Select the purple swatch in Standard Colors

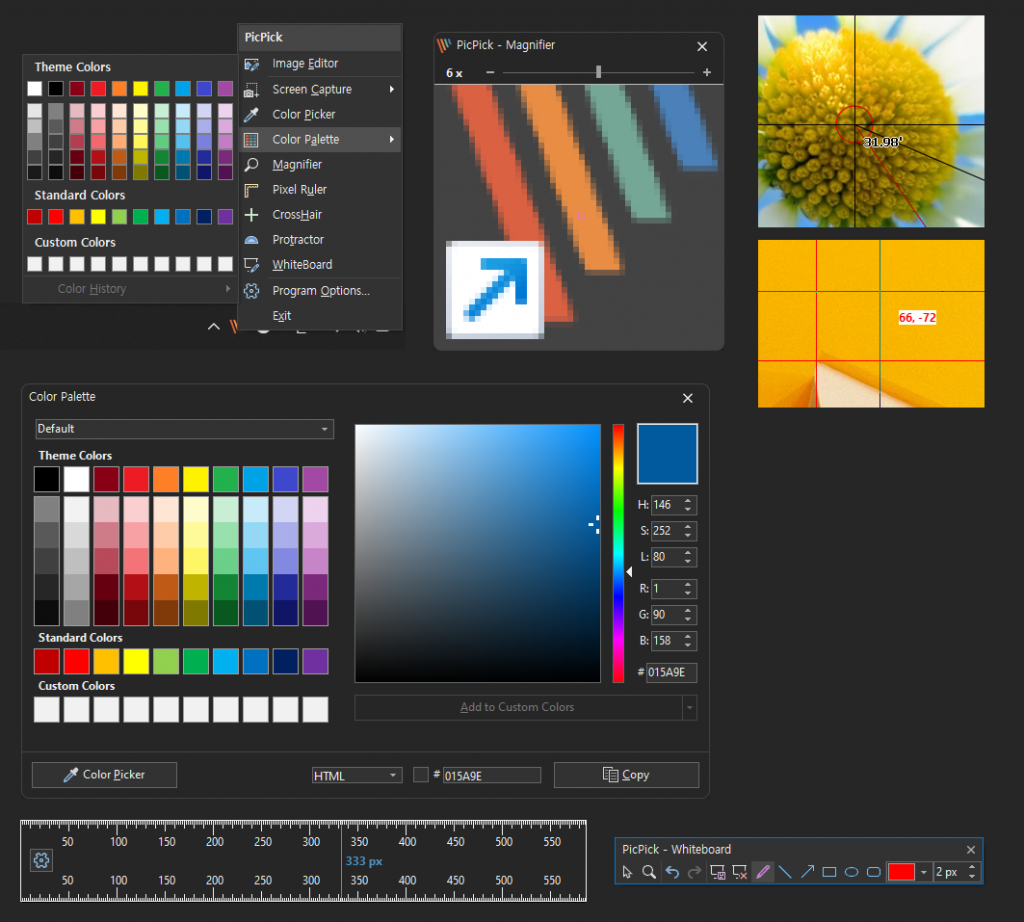[315, 661]
